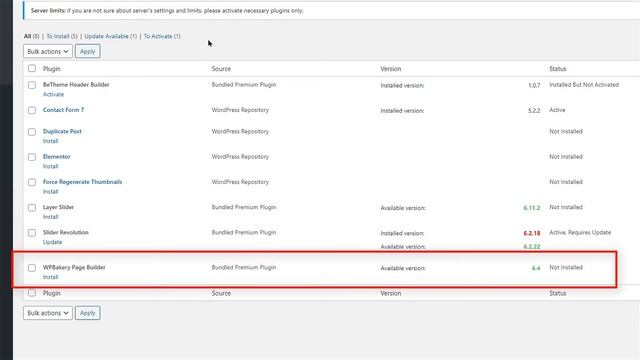Click the top Plugin column header

[51, 69]
